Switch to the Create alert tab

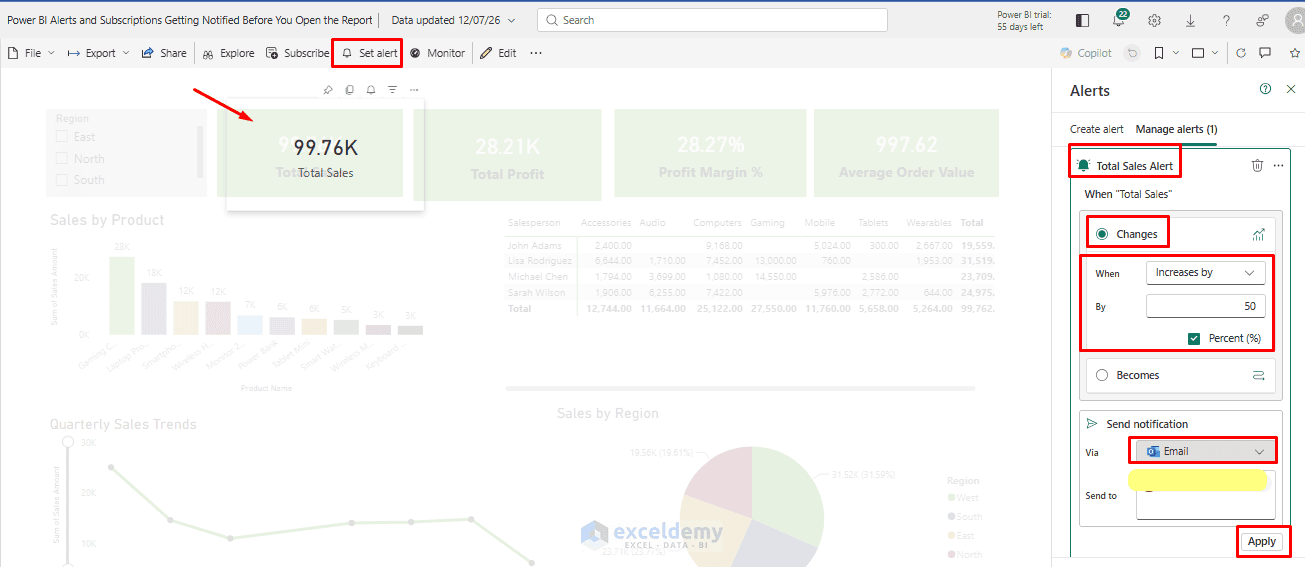1097,129
